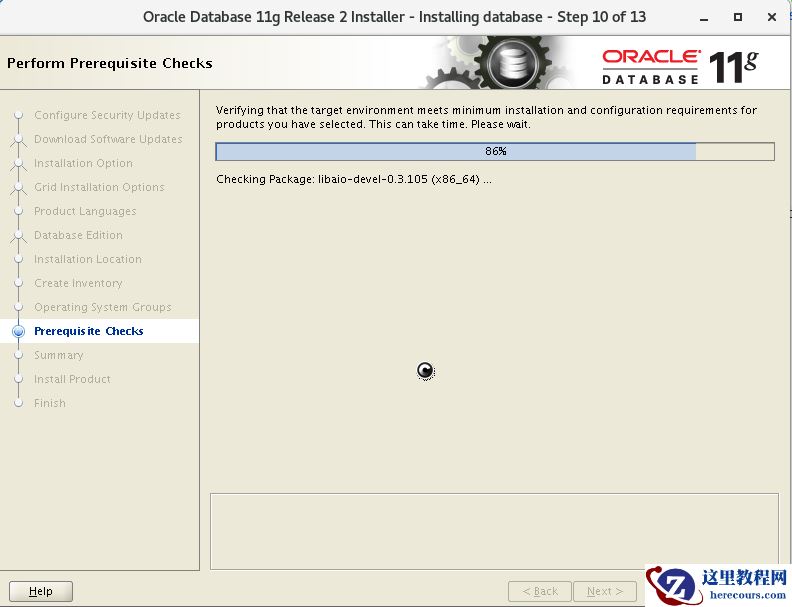
Task: Select Database Edition step
Action: pos(78,235)
